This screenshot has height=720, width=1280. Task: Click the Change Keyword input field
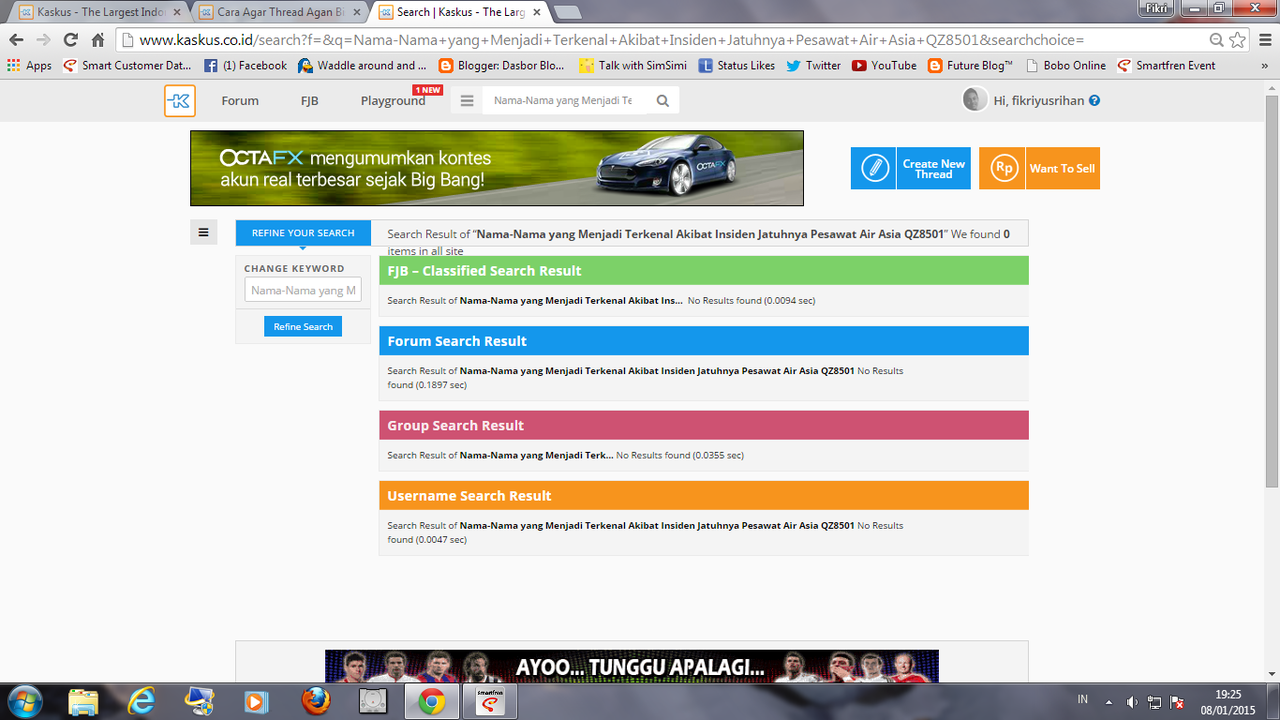(303, 290)
